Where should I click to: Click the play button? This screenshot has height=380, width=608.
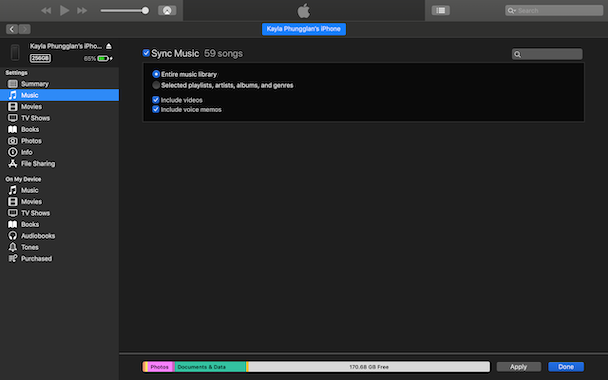click(64, 10)
